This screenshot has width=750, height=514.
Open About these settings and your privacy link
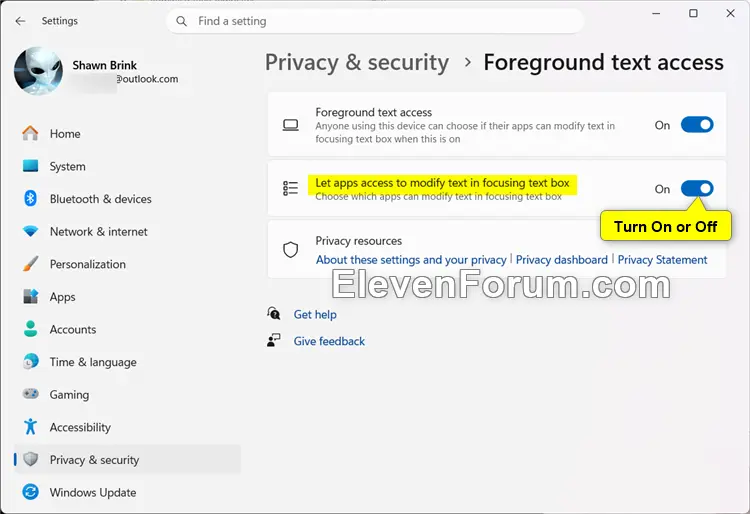[x=411, y=260]
